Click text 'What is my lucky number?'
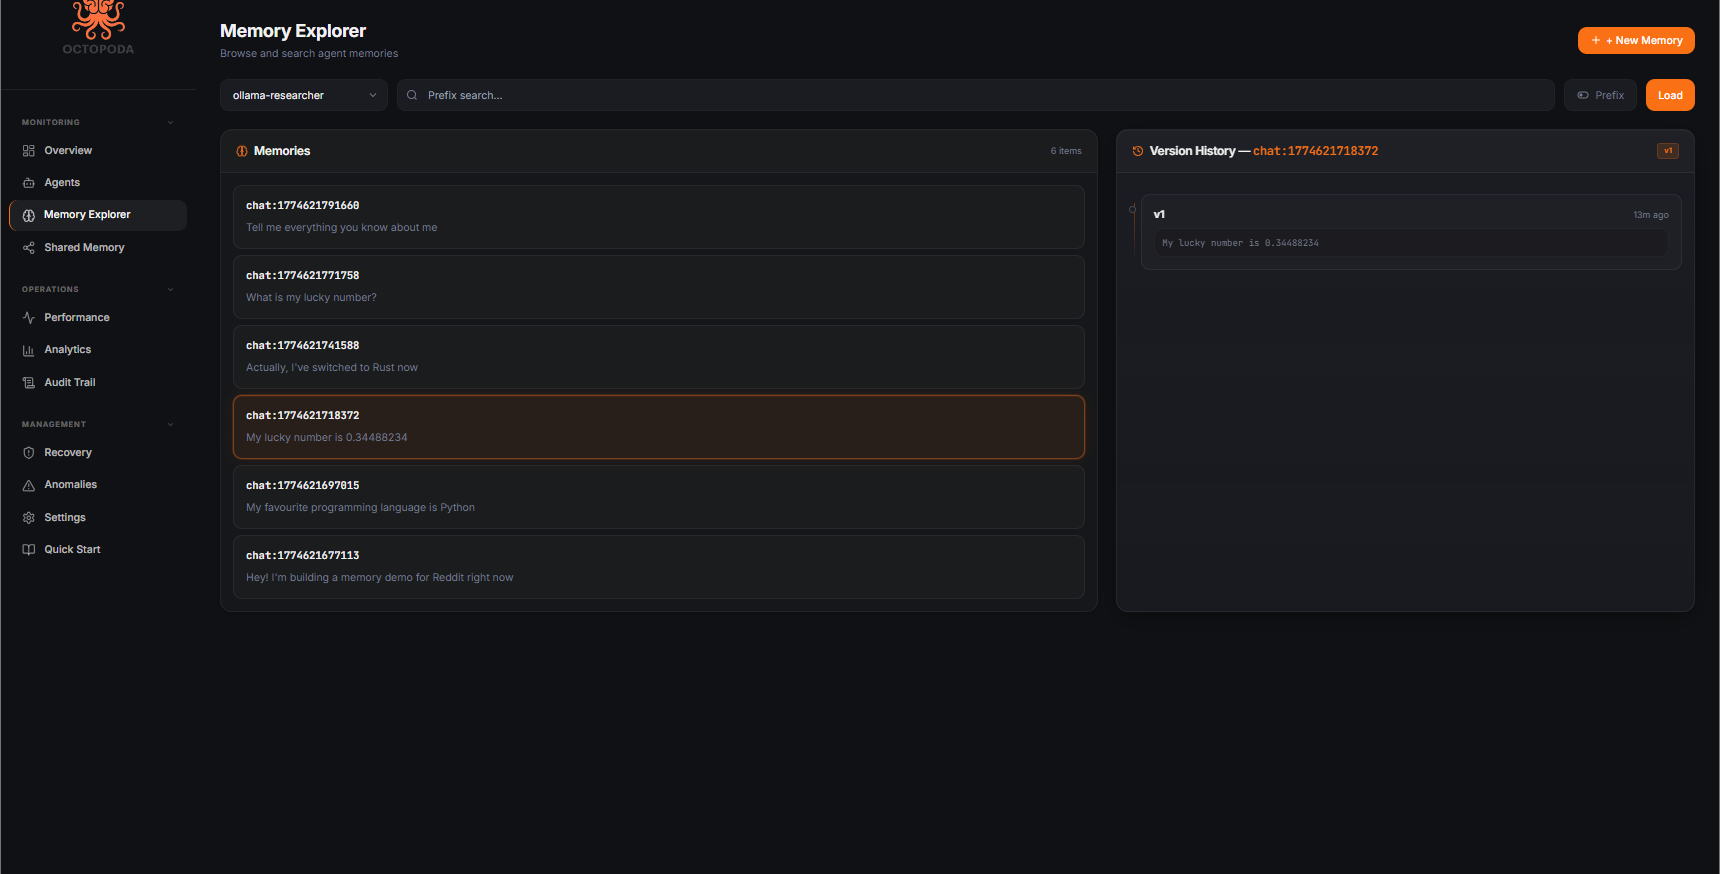The height and width of the screenshot is (874, 1720). 312,298
